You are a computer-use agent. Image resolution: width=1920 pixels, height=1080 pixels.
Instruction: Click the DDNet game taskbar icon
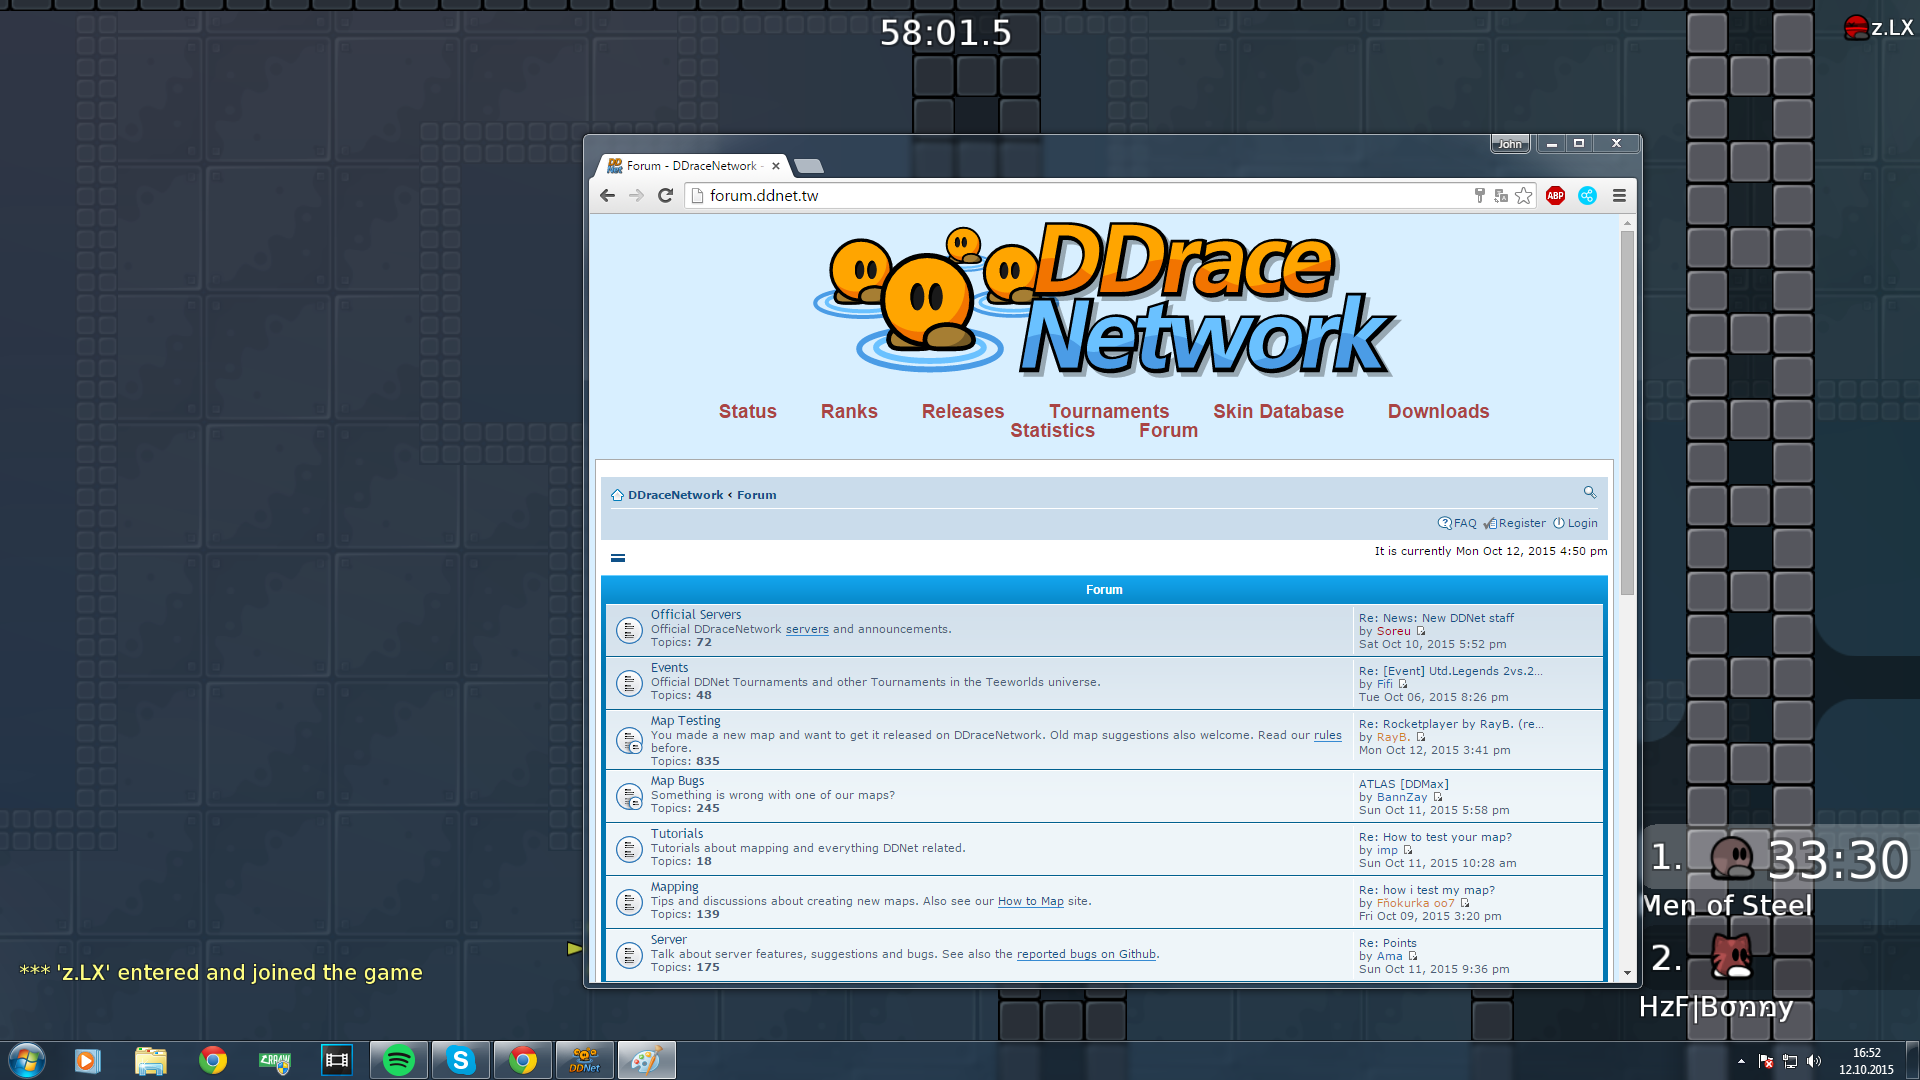tap(584, 1060)
